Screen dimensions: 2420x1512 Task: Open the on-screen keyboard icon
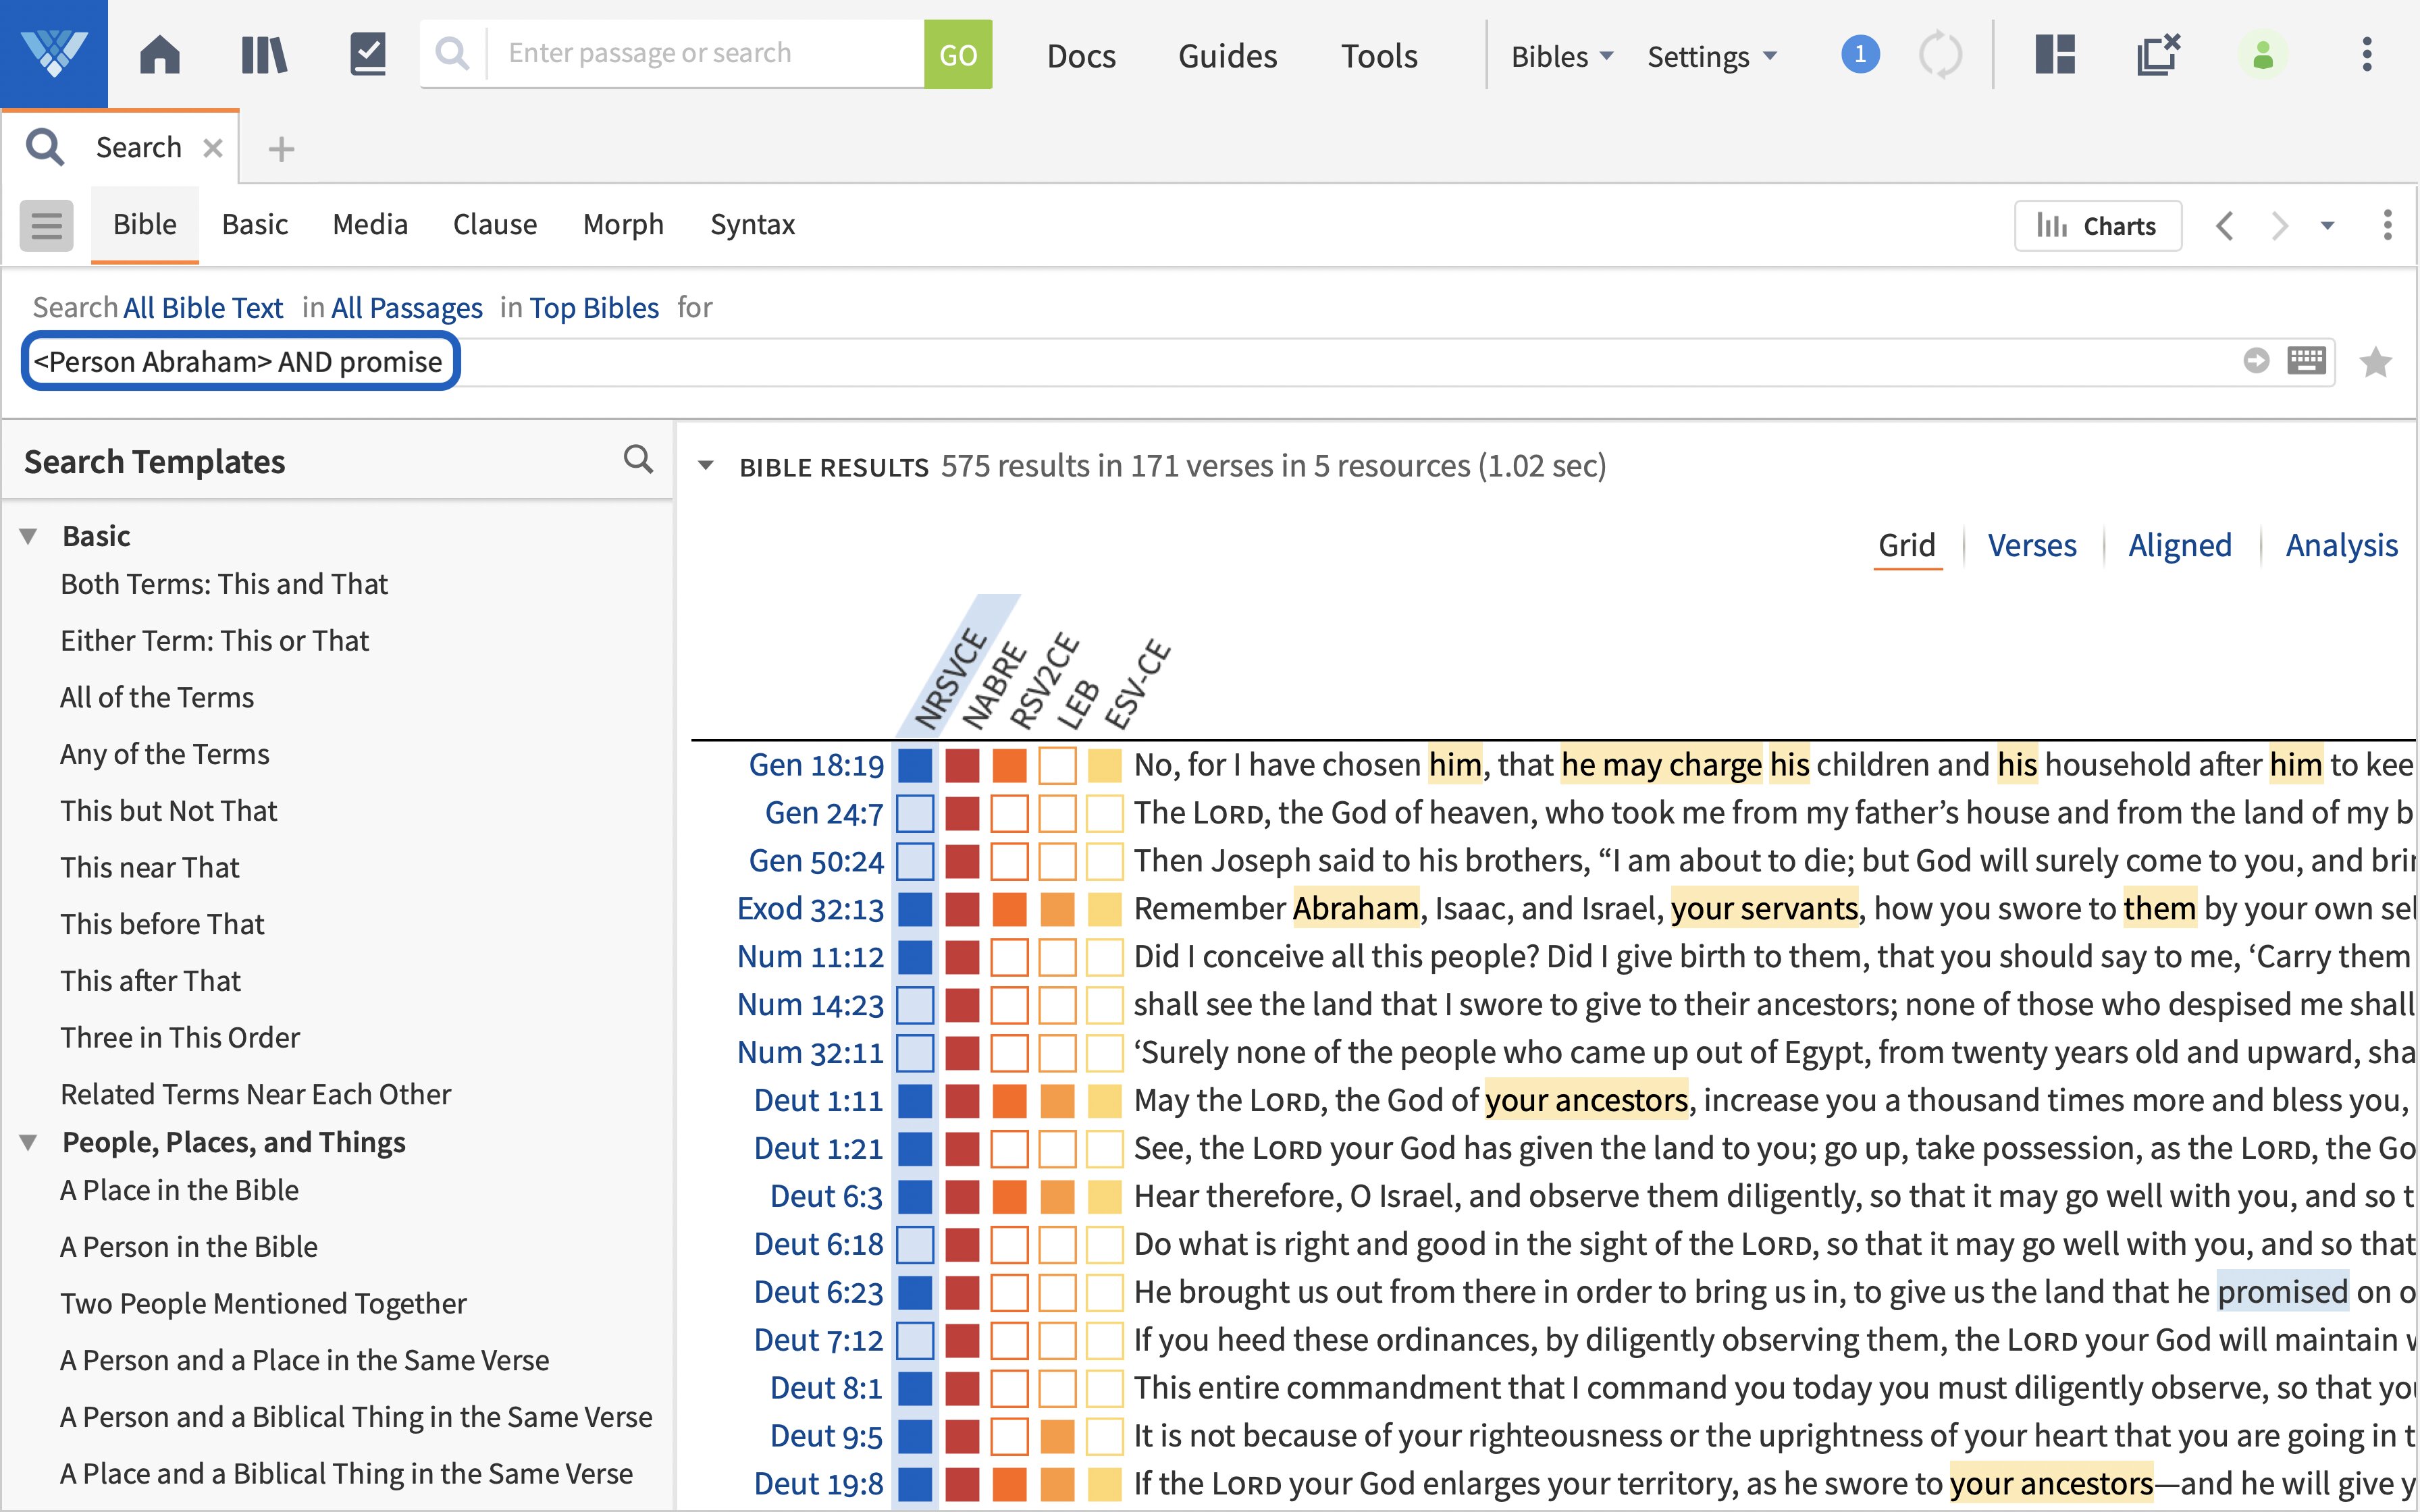2306,360
